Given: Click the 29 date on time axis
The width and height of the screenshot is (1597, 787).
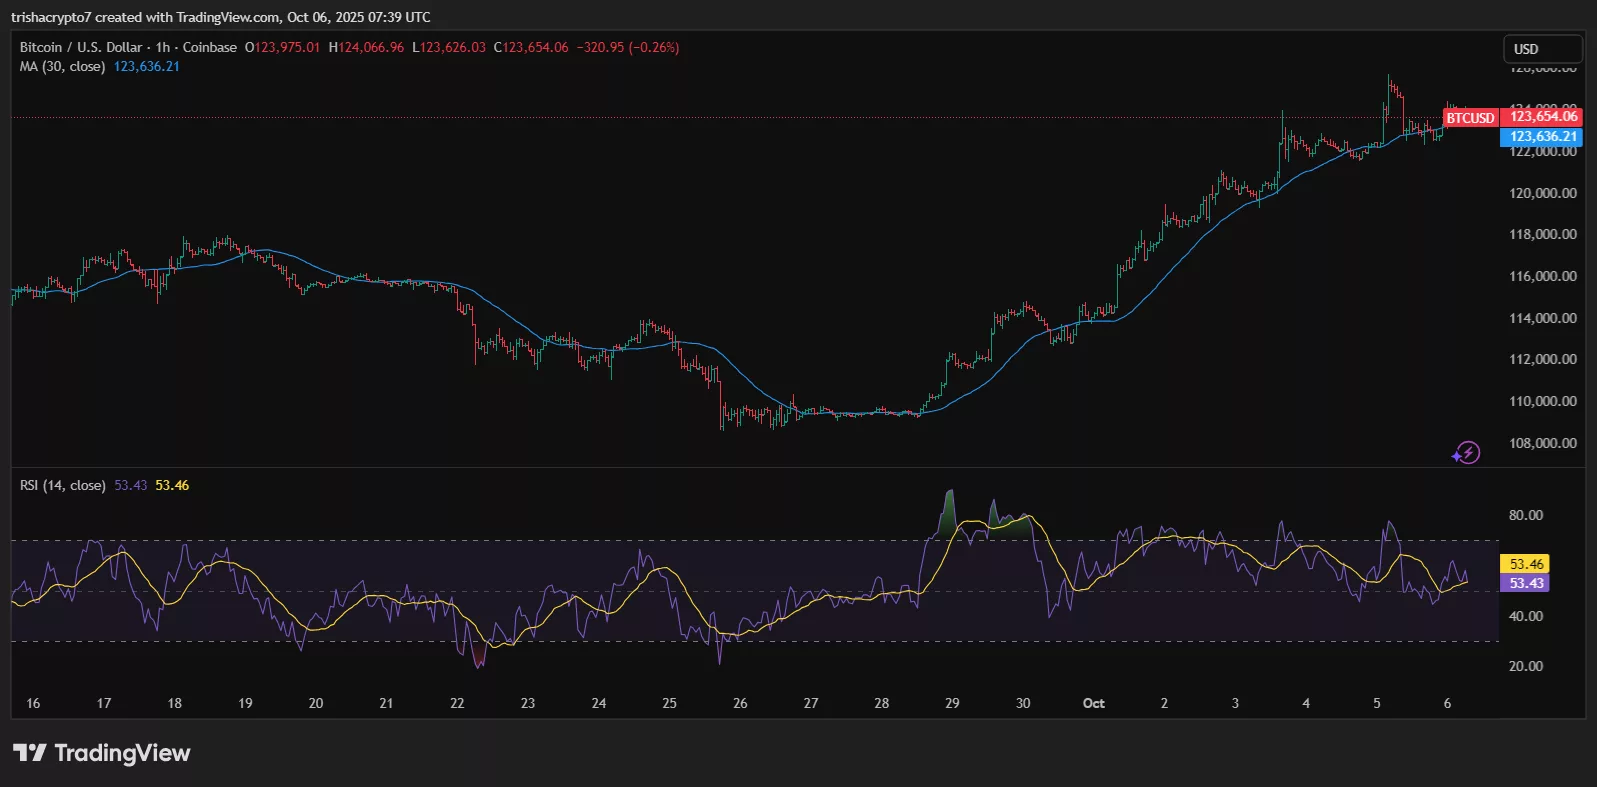Looking at the screenshot, I should click(x=952, y=704).
